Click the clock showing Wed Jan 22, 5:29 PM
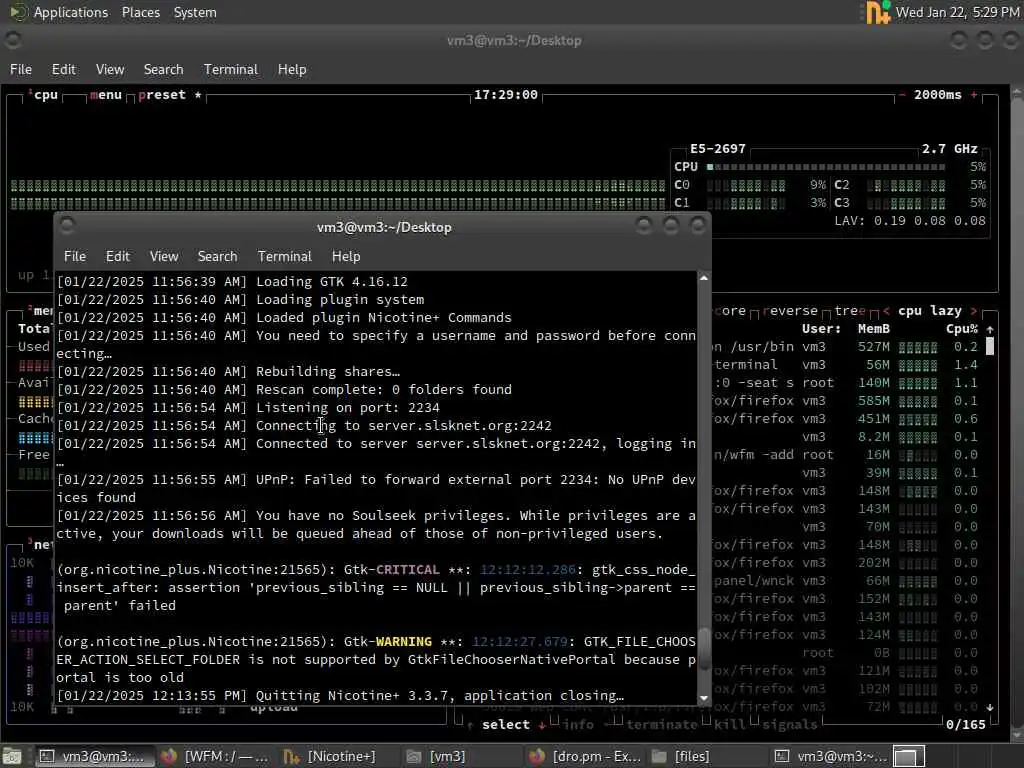Viewport: 1024px width, 768px height. (x=957, y=12)
